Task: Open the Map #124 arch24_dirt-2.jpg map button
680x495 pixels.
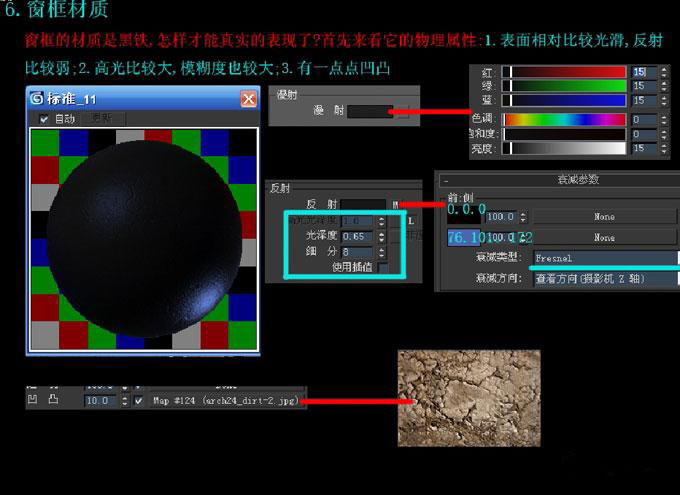Action: pos(226,400)
